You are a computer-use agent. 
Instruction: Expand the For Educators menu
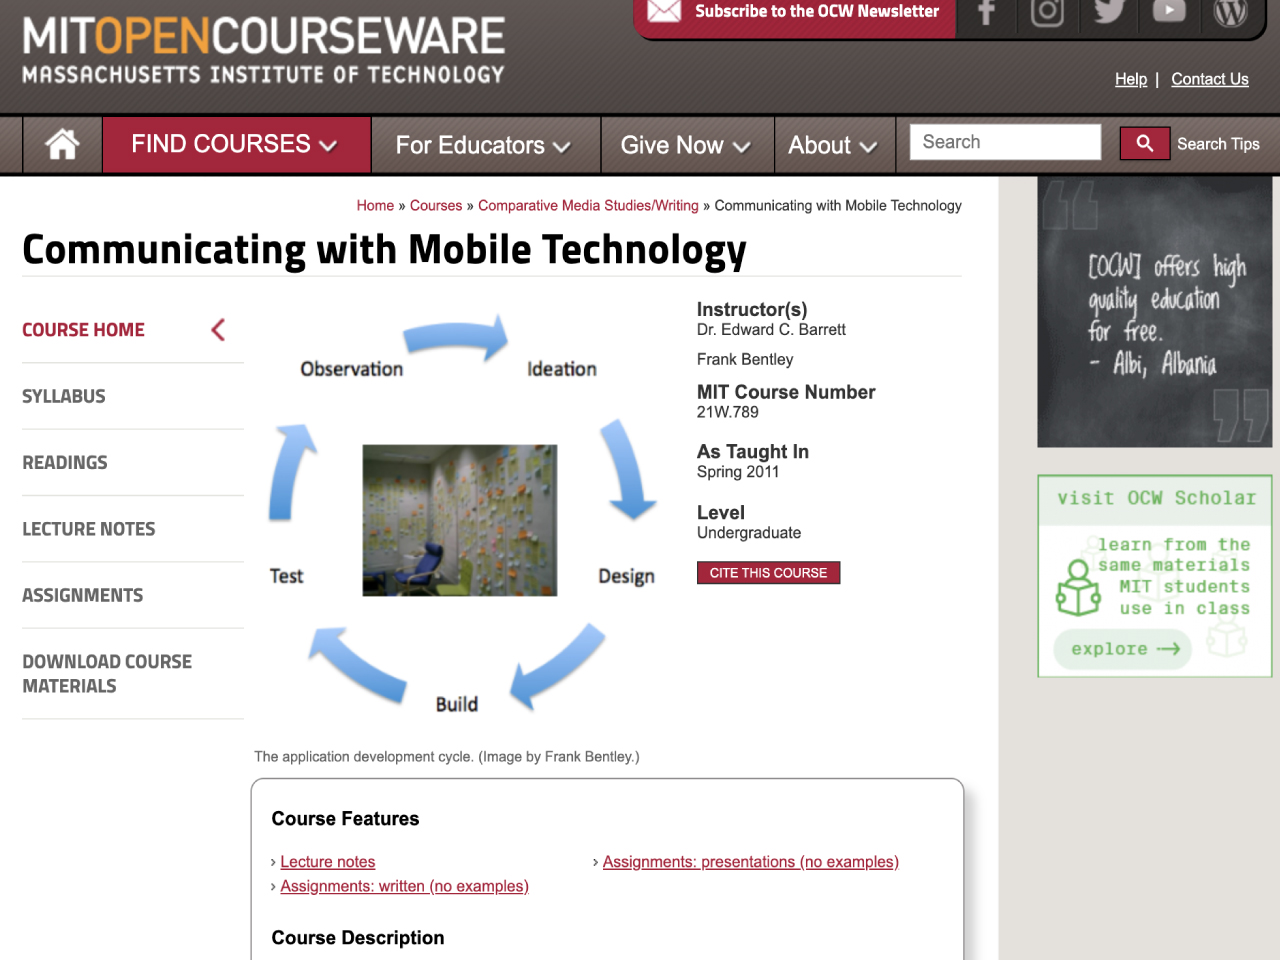(x=484, y=146)
